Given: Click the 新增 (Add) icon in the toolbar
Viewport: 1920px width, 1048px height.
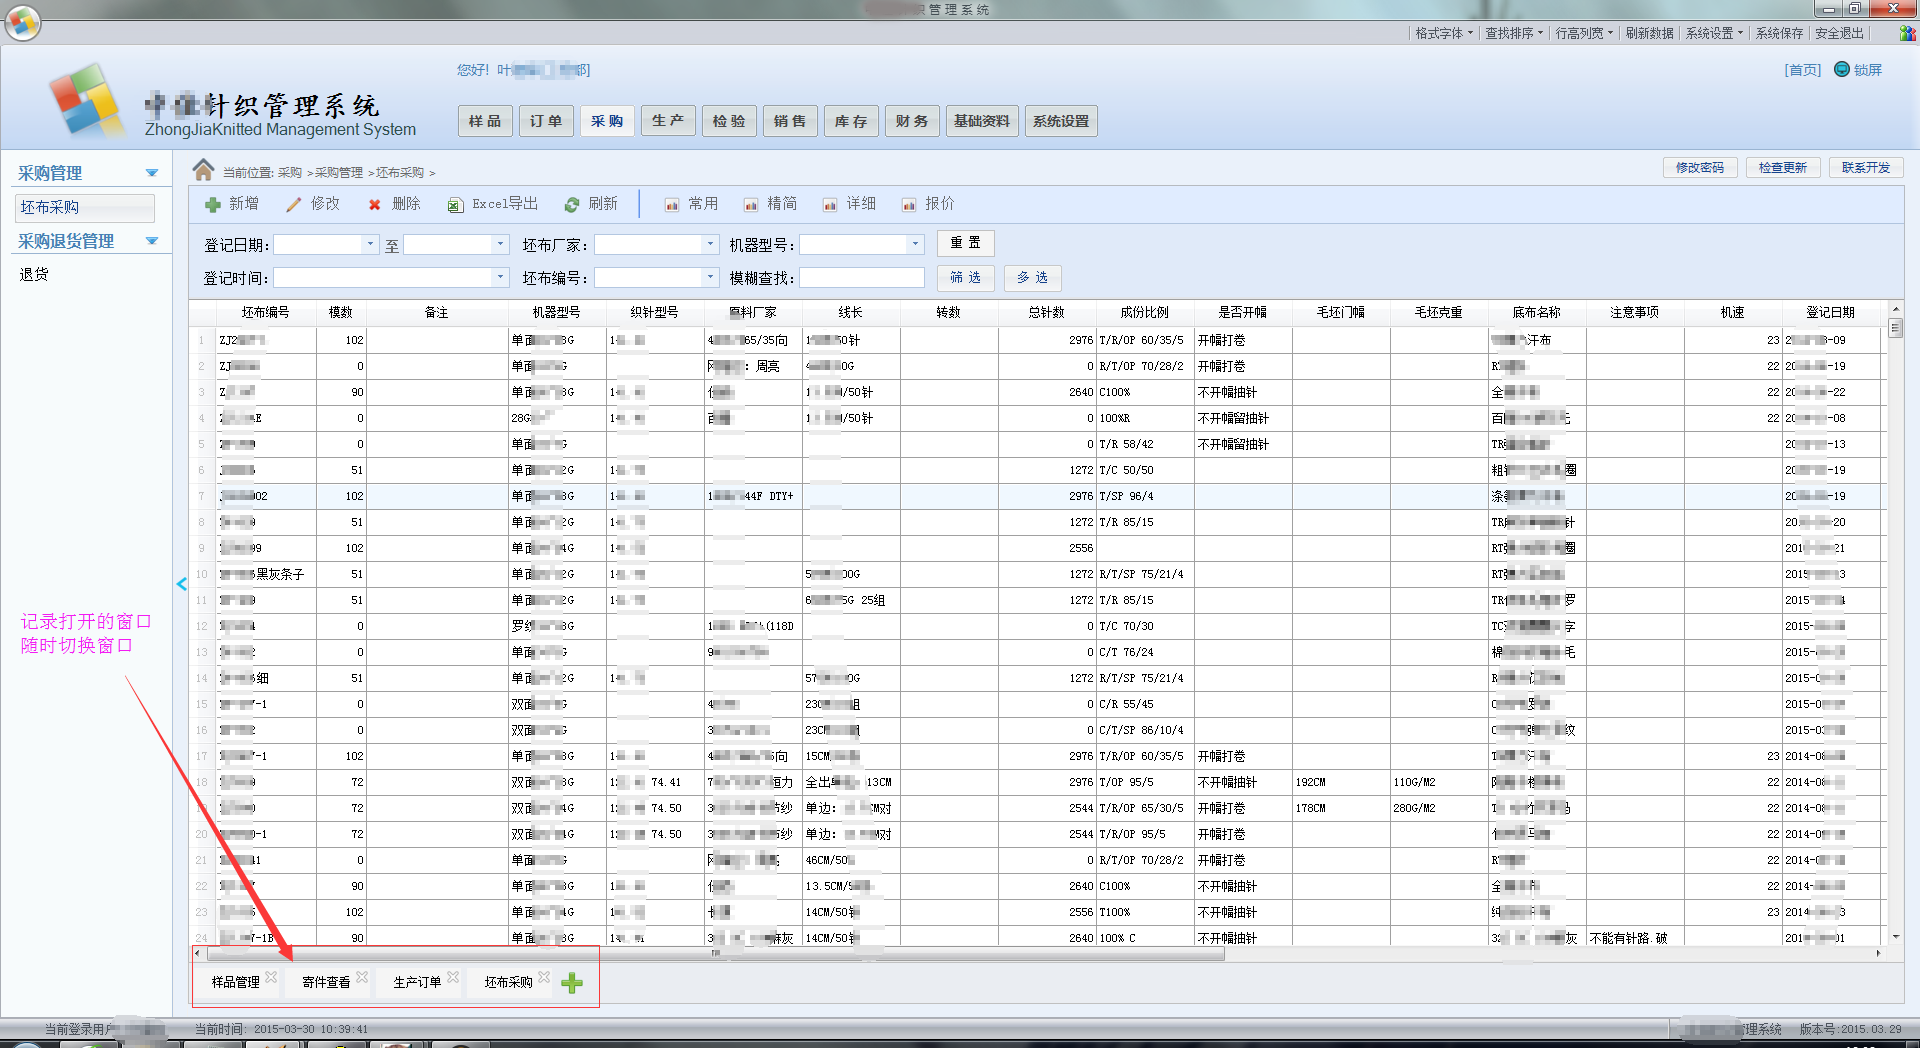Looking at the screenshot, I should click(x=233, y=204).
